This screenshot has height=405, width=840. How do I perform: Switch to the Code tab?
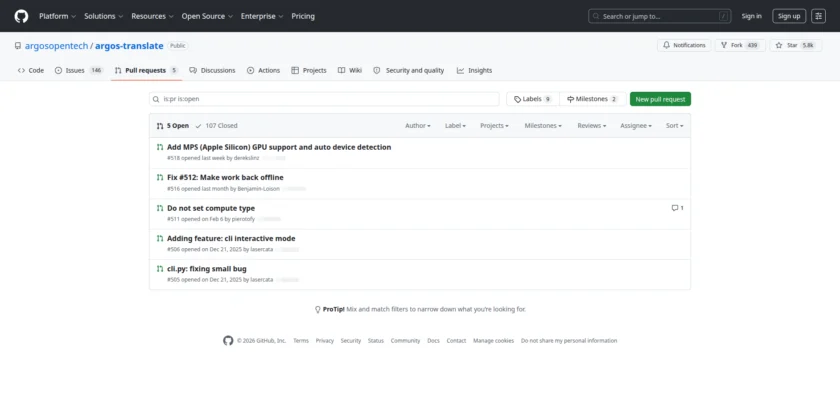31,70
